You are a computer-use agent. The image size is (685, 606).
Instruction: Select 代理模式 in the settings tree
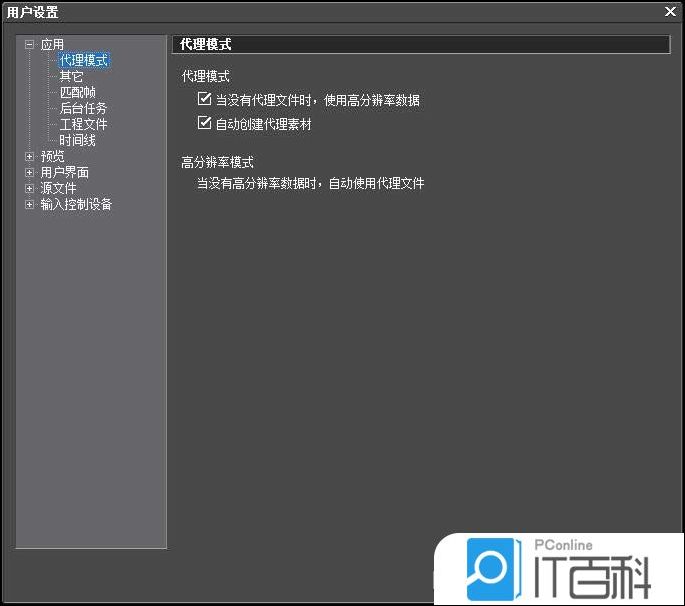83,60
